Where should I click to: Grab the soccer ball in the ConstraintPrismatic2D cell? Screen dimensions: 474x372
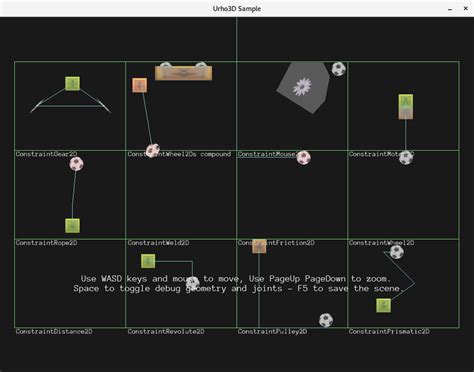point(397,252)
